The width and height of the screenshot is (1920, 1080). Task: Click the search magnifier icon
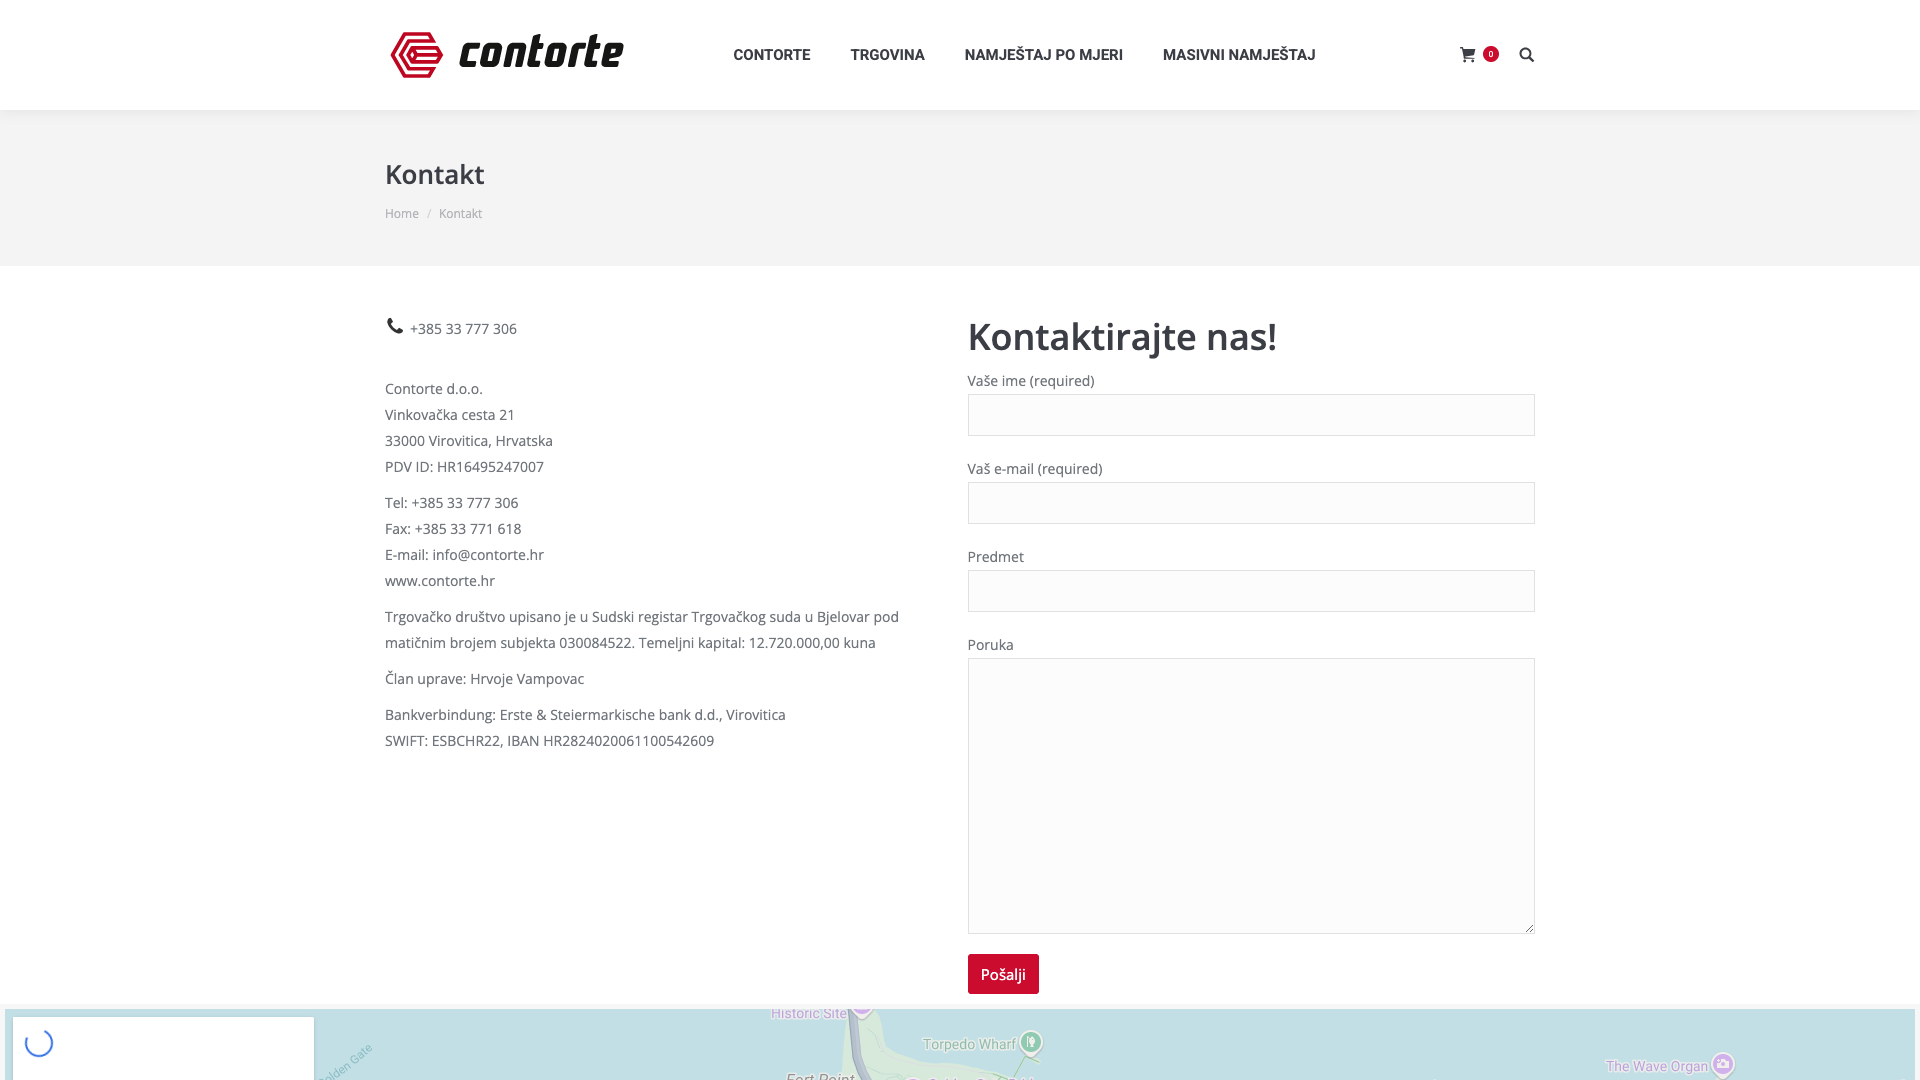tap(1526, 55)
